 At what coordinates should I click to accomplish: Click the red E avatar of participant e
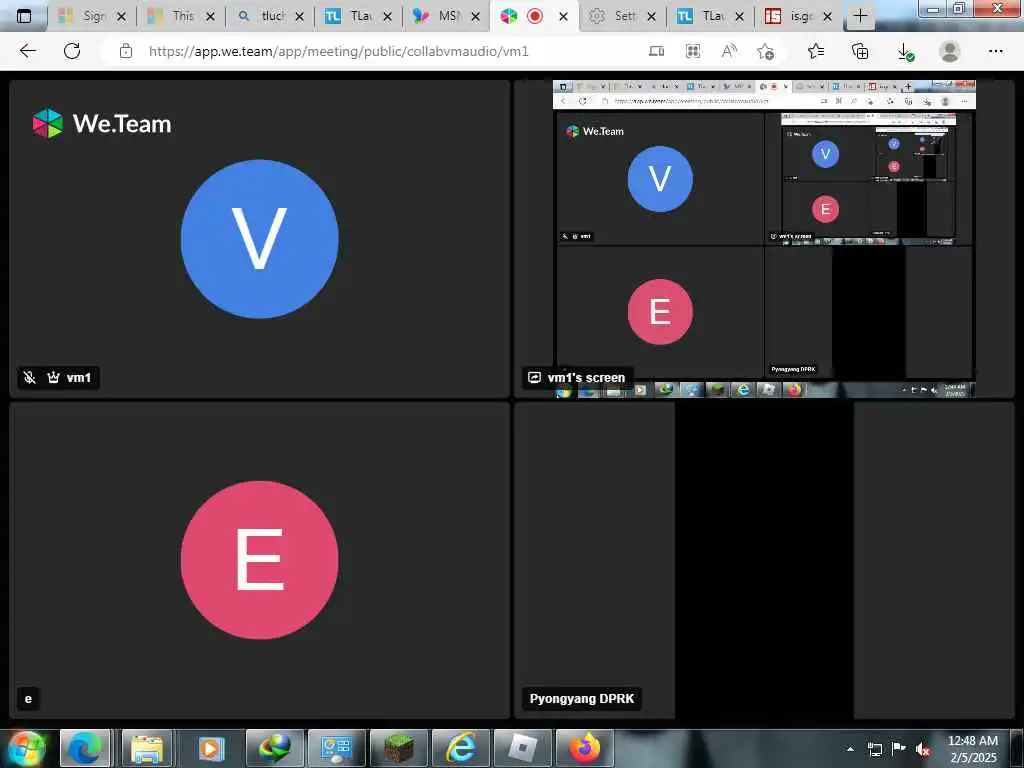click(x=259, y=560)
